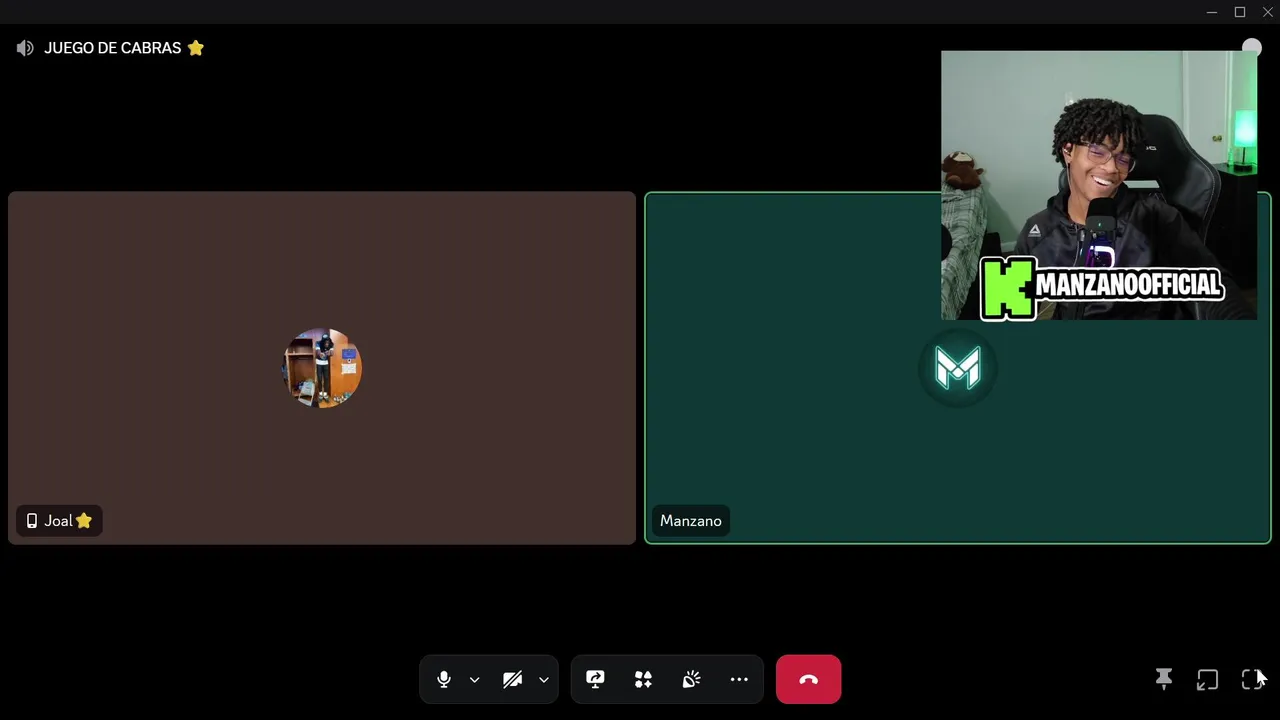Click the phone icon next to Joal
Viewport: 1280px width, 720px height.
32,521
